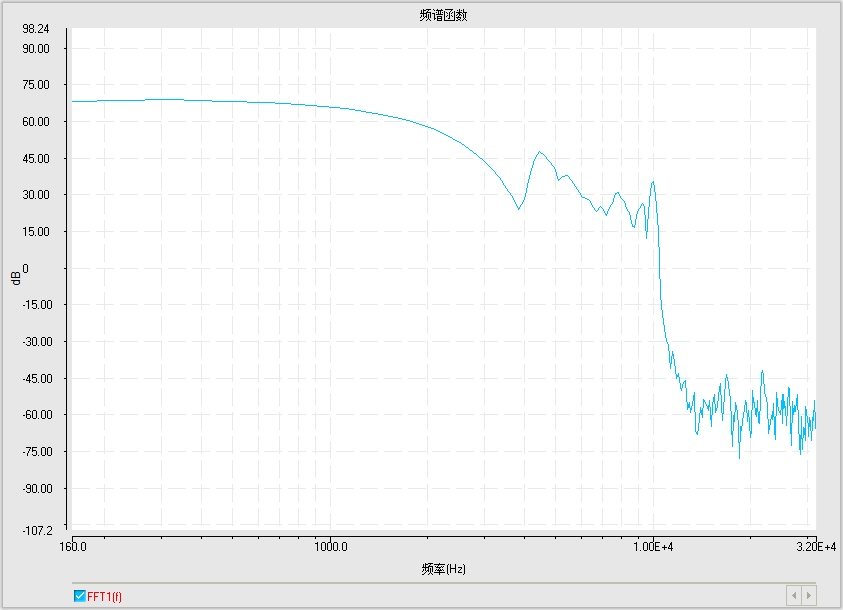Click the chart title 频谱函数
The image size is (843, 610).
coord(444,15)
